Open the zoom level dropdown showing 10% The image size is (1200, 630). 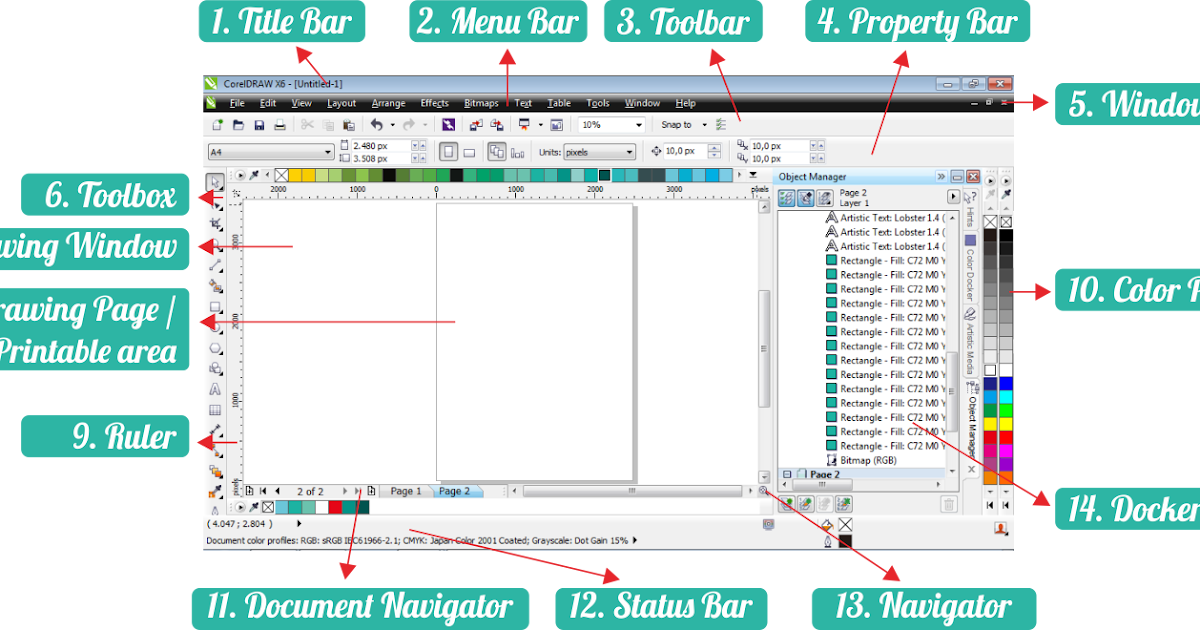pos(636,124)
